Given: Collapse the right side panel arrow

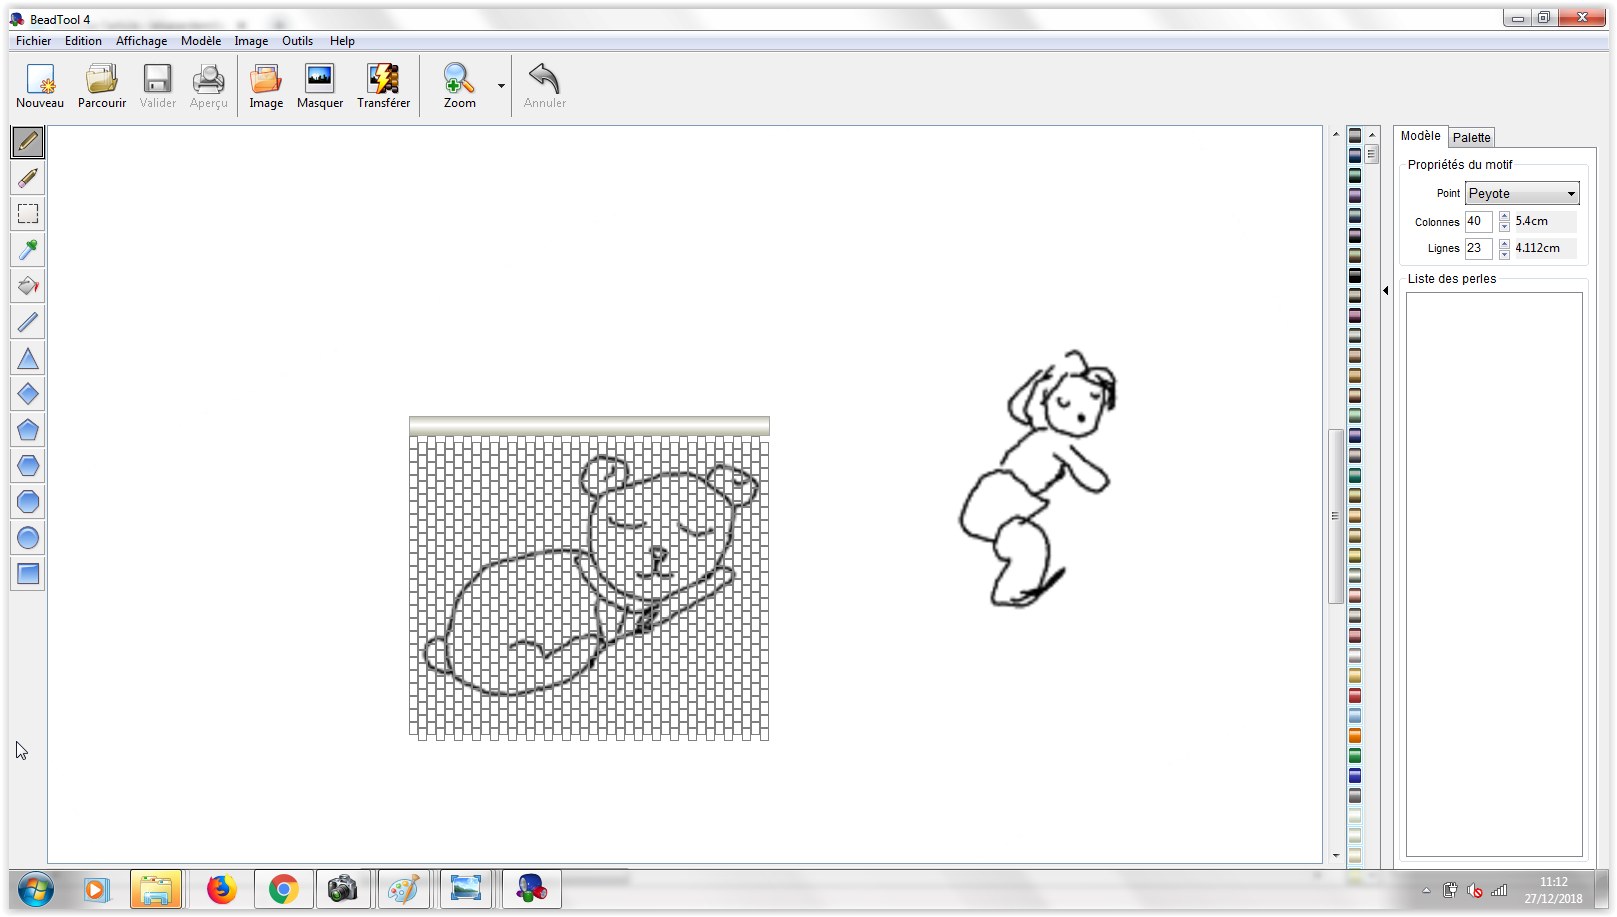Looking at the screenshot, I should point(1386,291).
